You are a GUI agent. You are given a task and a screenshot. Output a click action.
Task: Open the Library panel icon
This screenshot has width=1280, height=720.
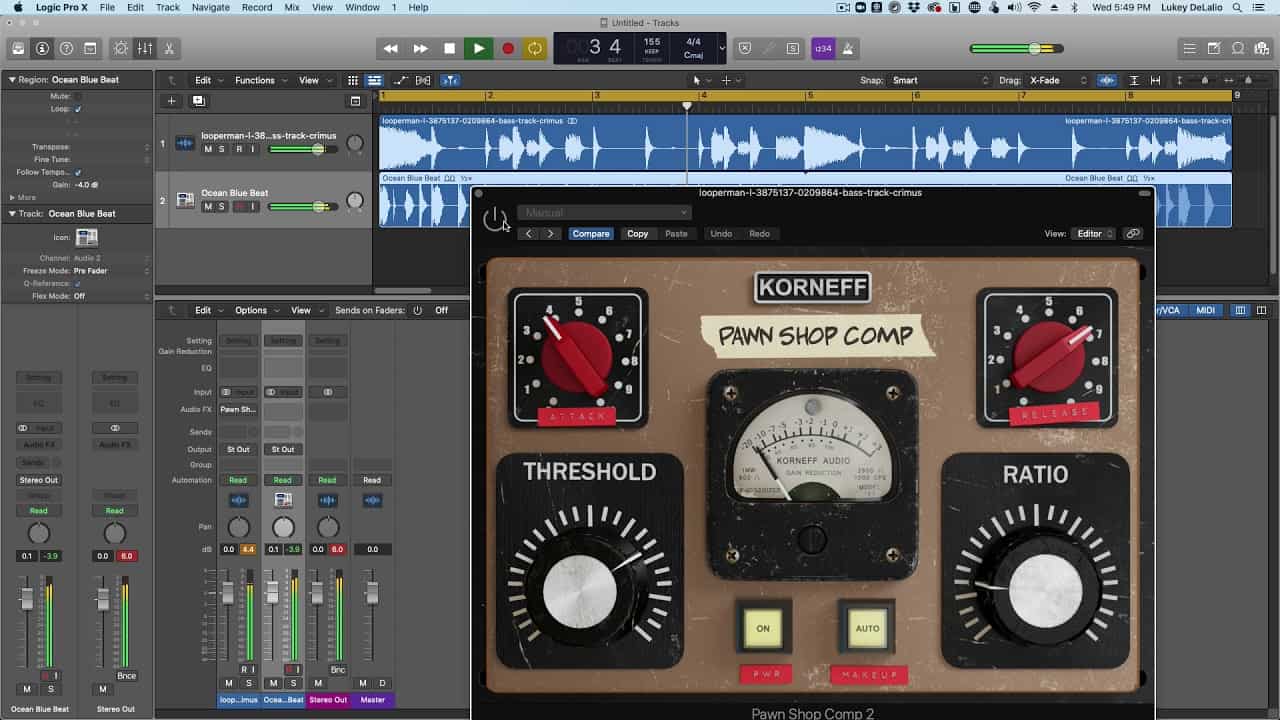coord(18,48)
